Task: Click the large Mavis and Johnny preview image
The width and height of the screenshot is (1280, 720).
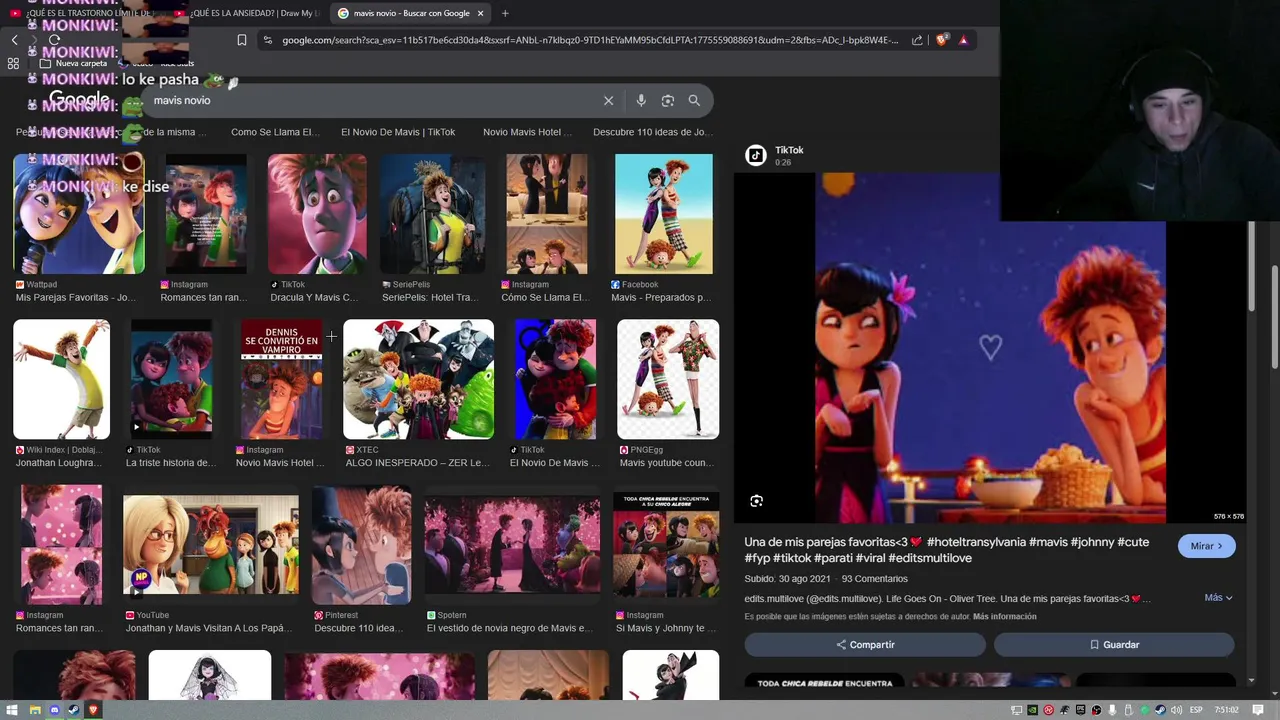Action: pyautogui.click(x=990, y=347)
